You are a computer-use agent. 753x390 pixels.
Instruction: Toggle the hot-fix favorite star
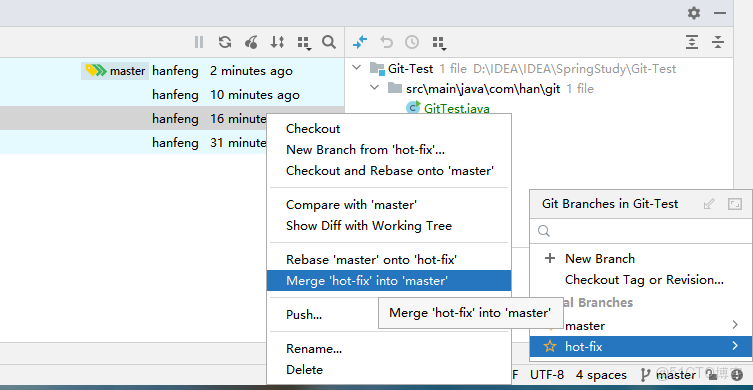[549, 346]
